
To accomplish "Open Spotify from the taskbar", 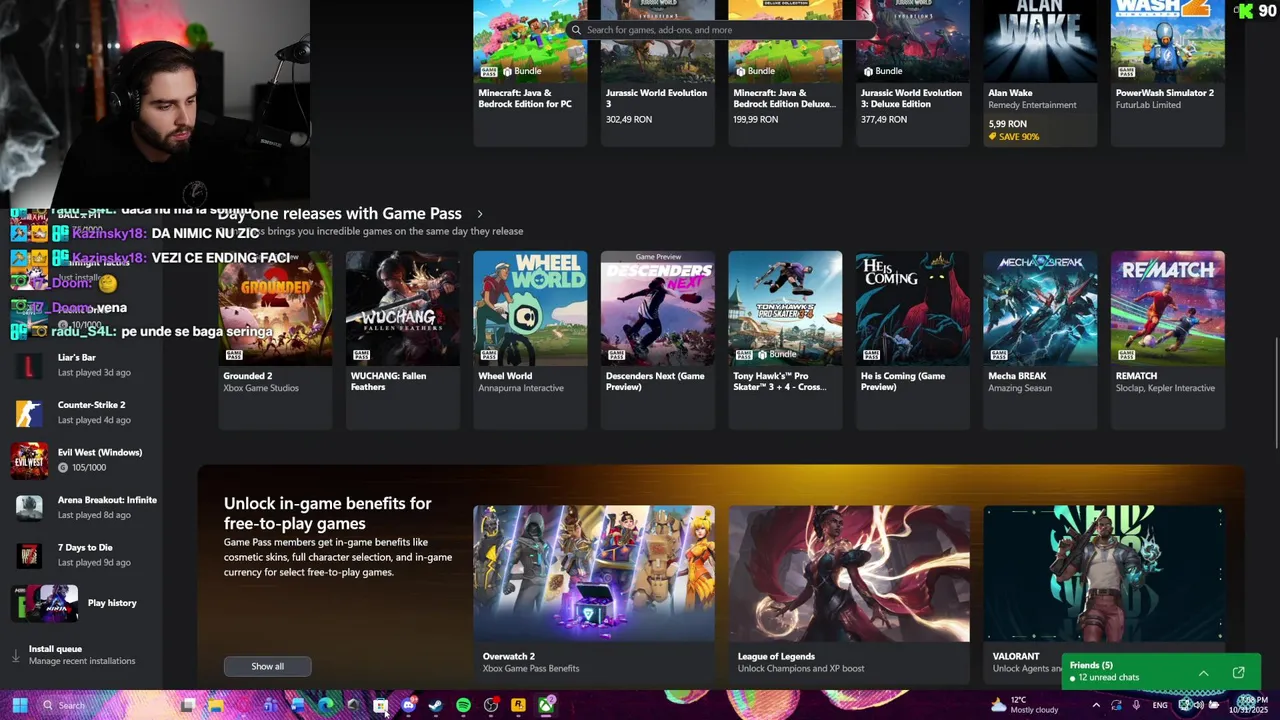I will tap(463, 705).
